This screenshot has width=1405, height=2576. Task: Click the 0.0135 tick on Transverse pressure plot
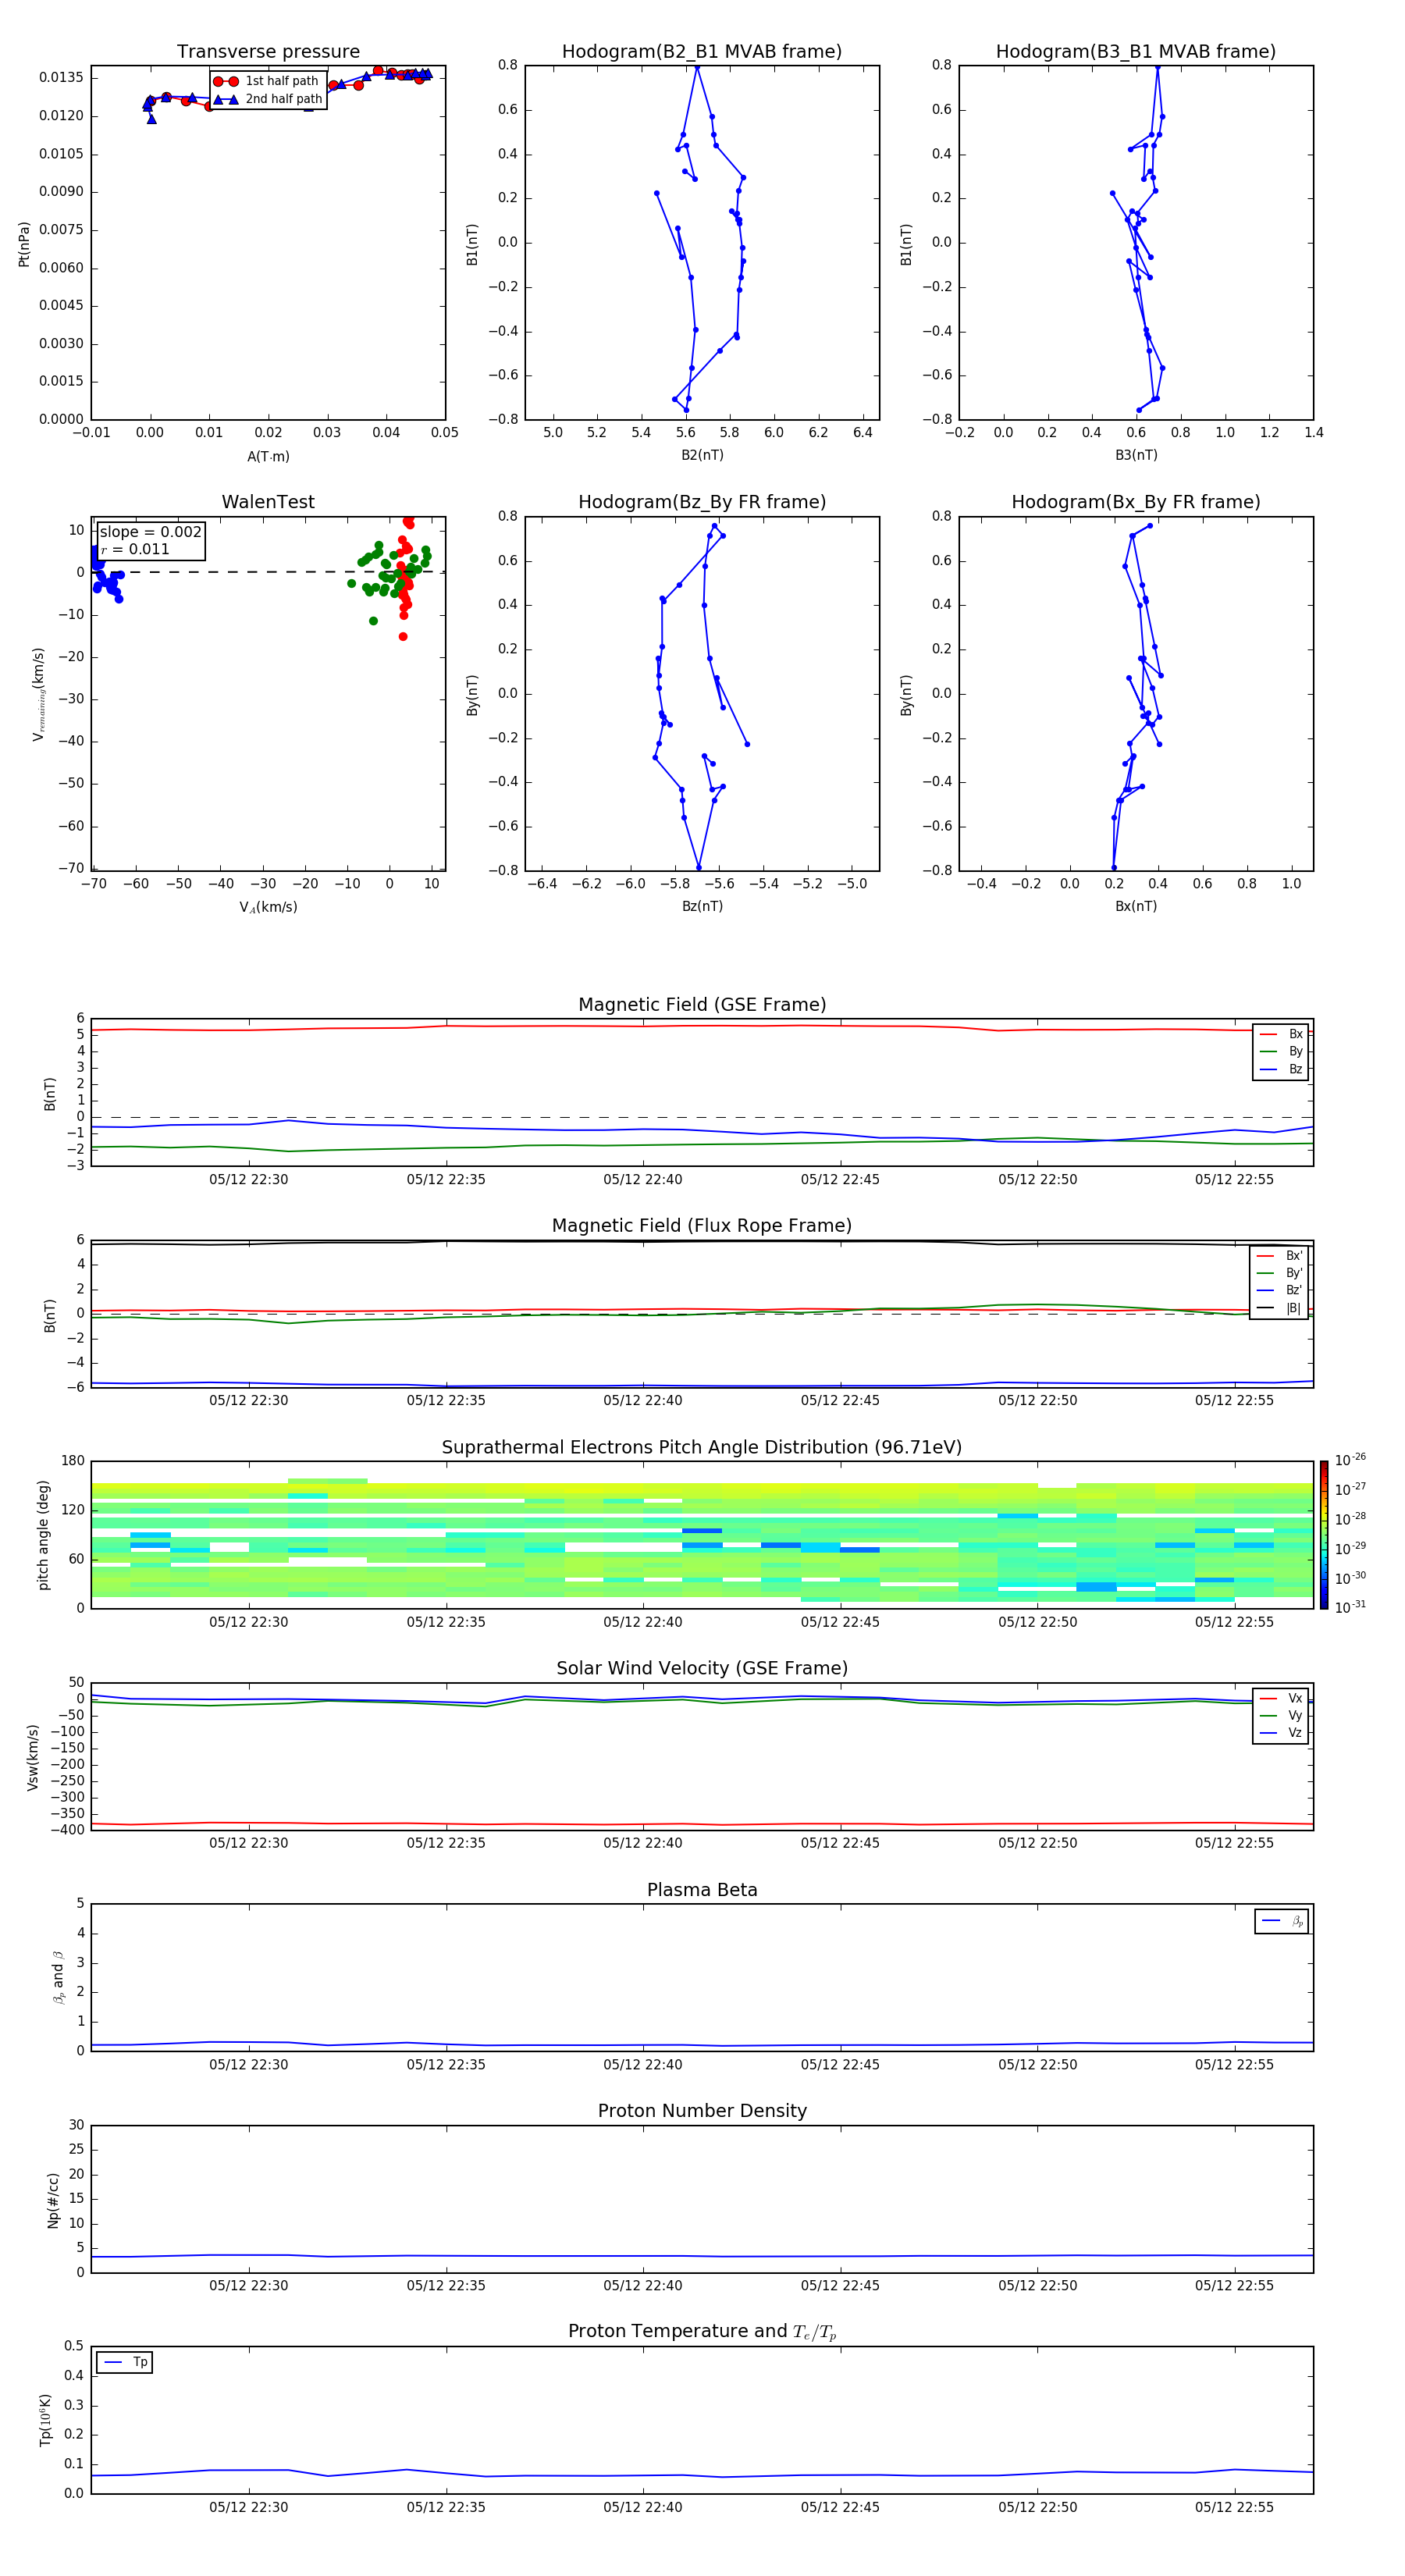(x=61, y=78)
